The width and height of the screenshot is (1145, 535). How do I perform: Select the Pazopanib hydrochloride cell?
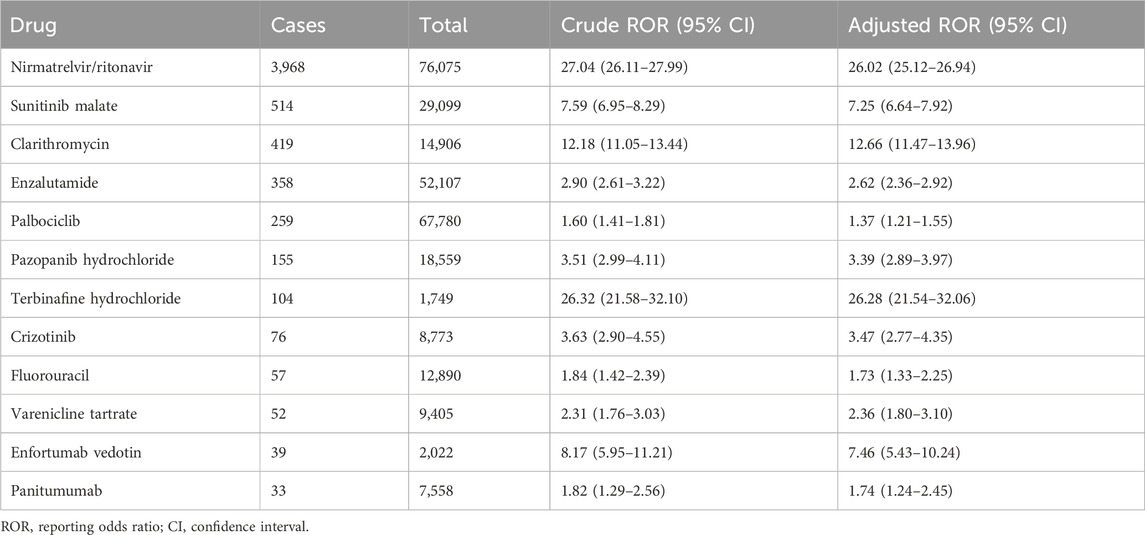[x=87, y=259]
